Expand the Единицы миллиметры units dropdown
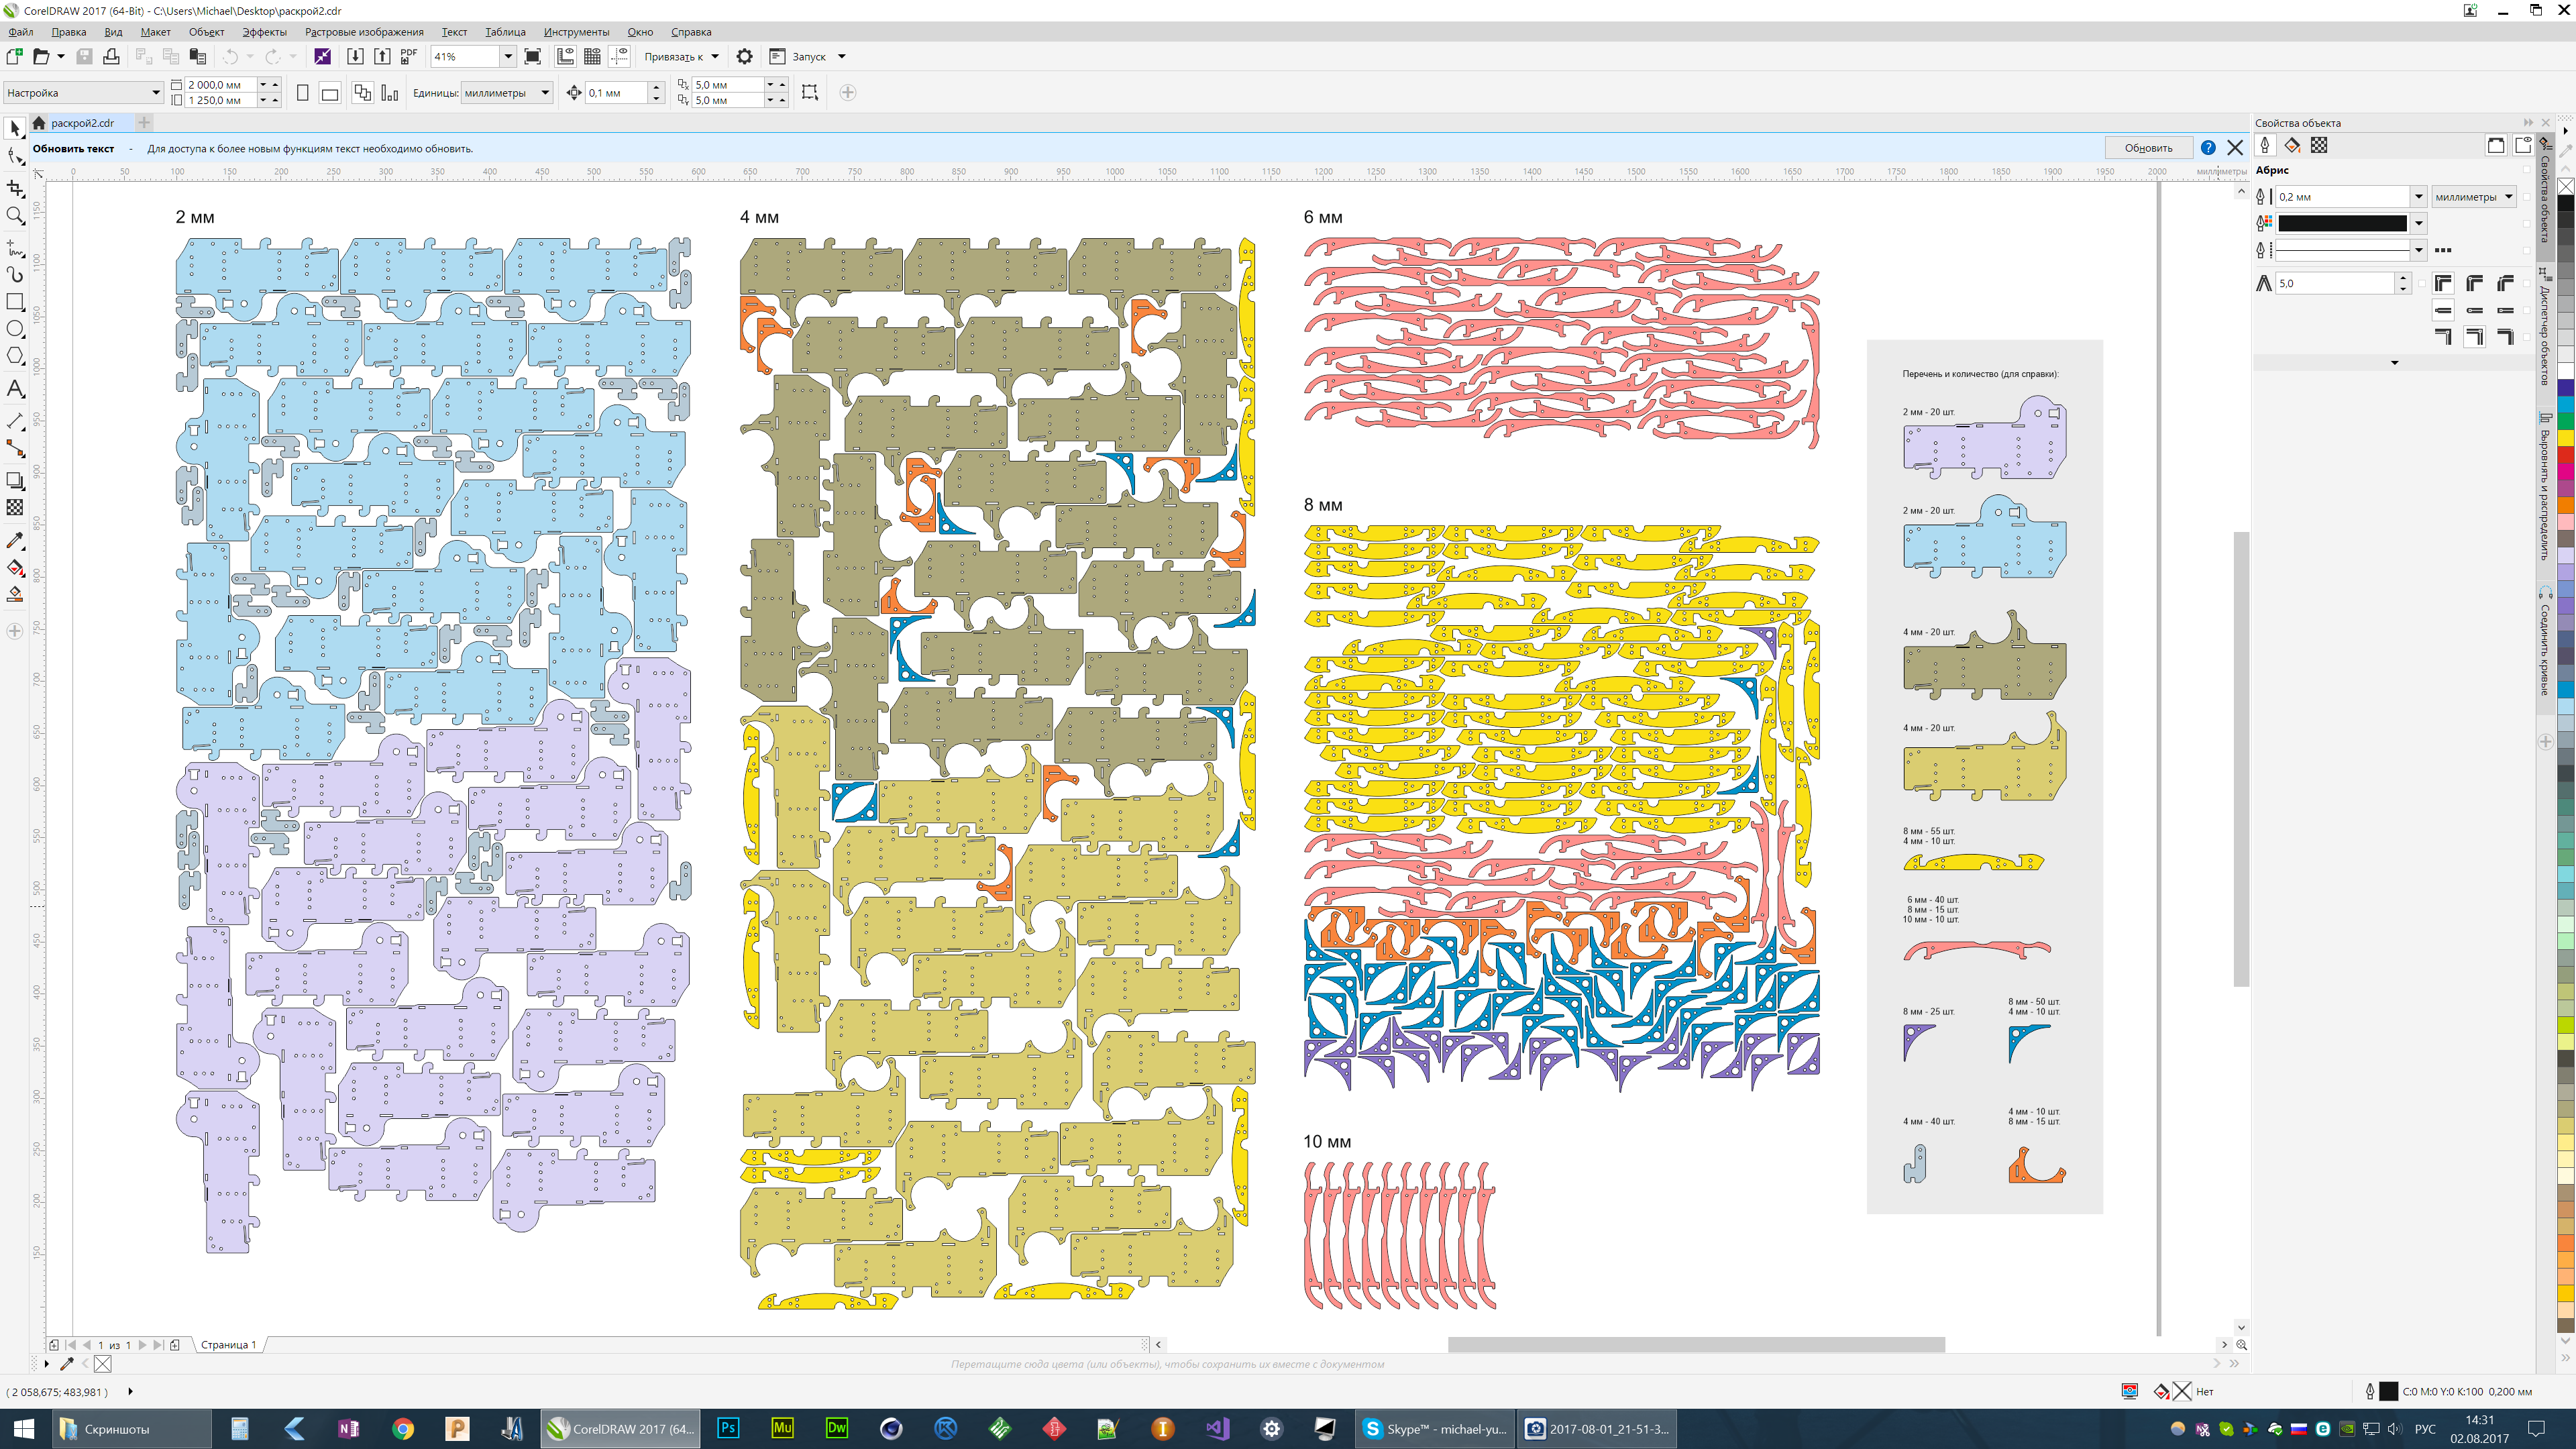2576x1449 pixels. point(545,93)
